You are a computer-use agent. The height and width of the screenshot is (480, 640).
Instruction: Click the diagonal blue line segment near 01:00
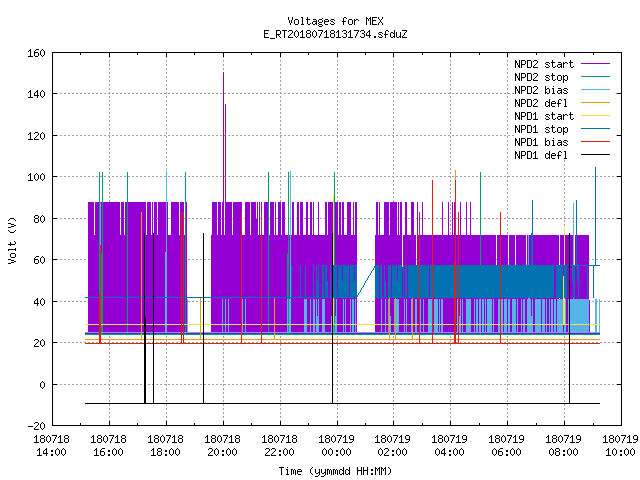click(x=366, y=281)
